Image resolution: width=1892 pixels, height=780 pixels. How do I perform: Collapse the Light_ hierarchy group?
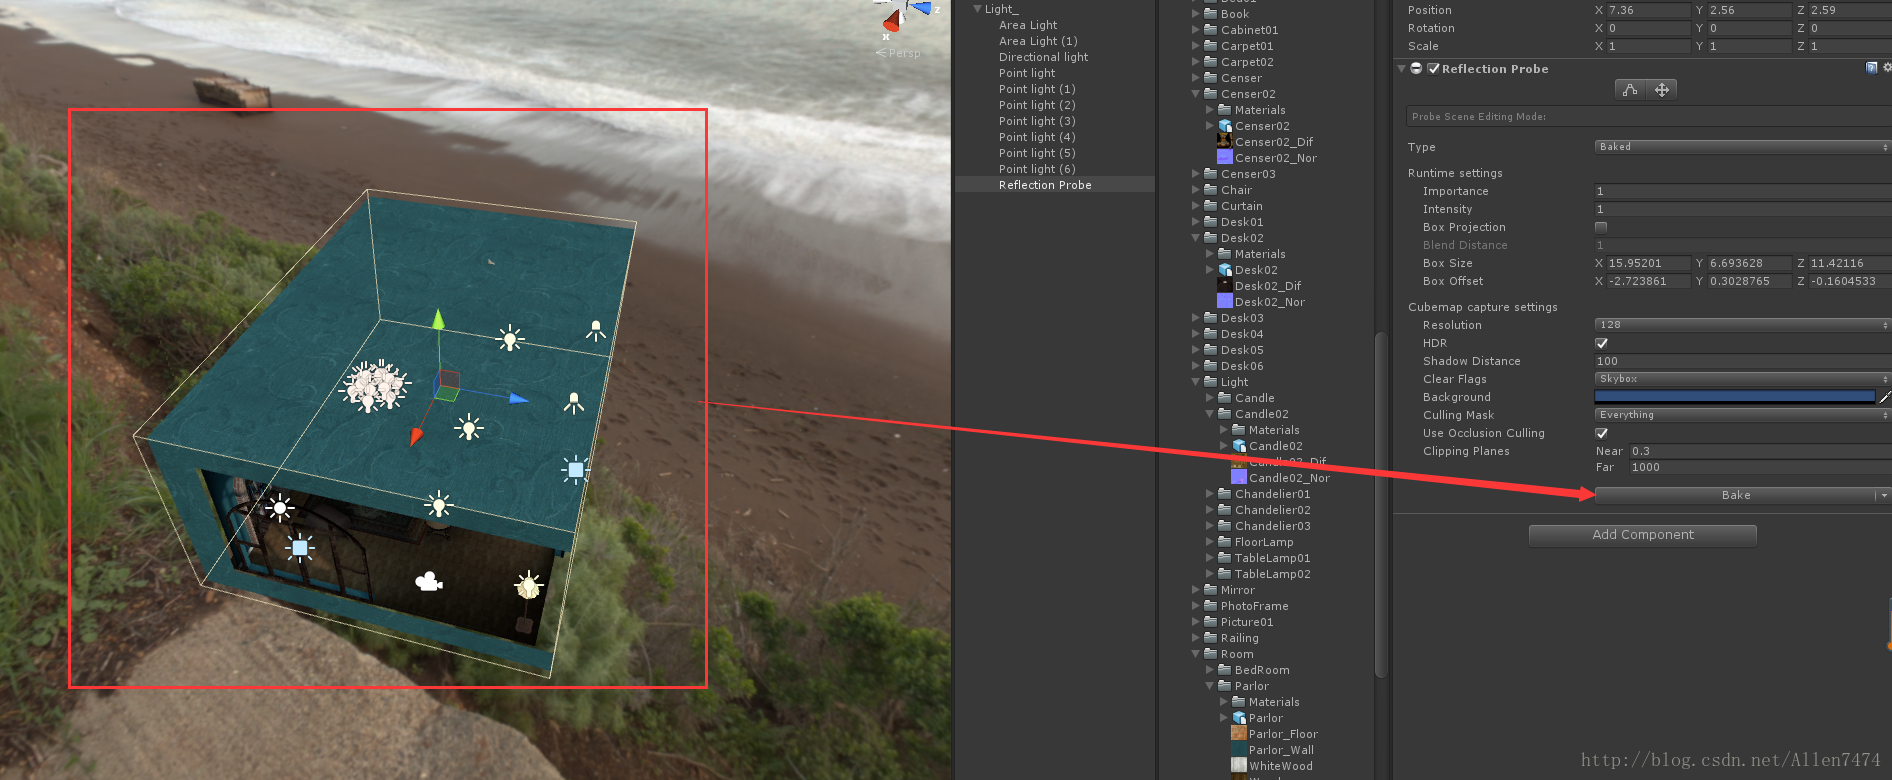point(977,9)
